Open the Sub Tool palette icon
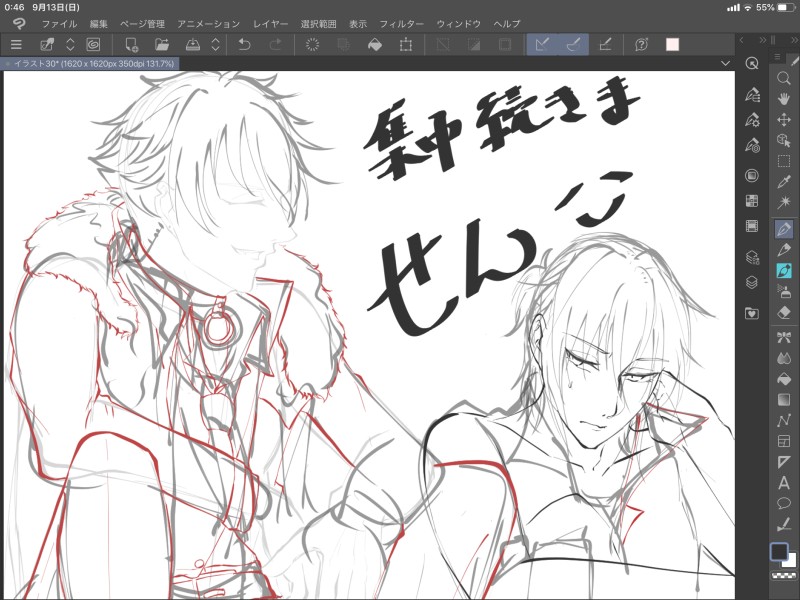This screenshot has height=600, width=800. click(752, 95)
